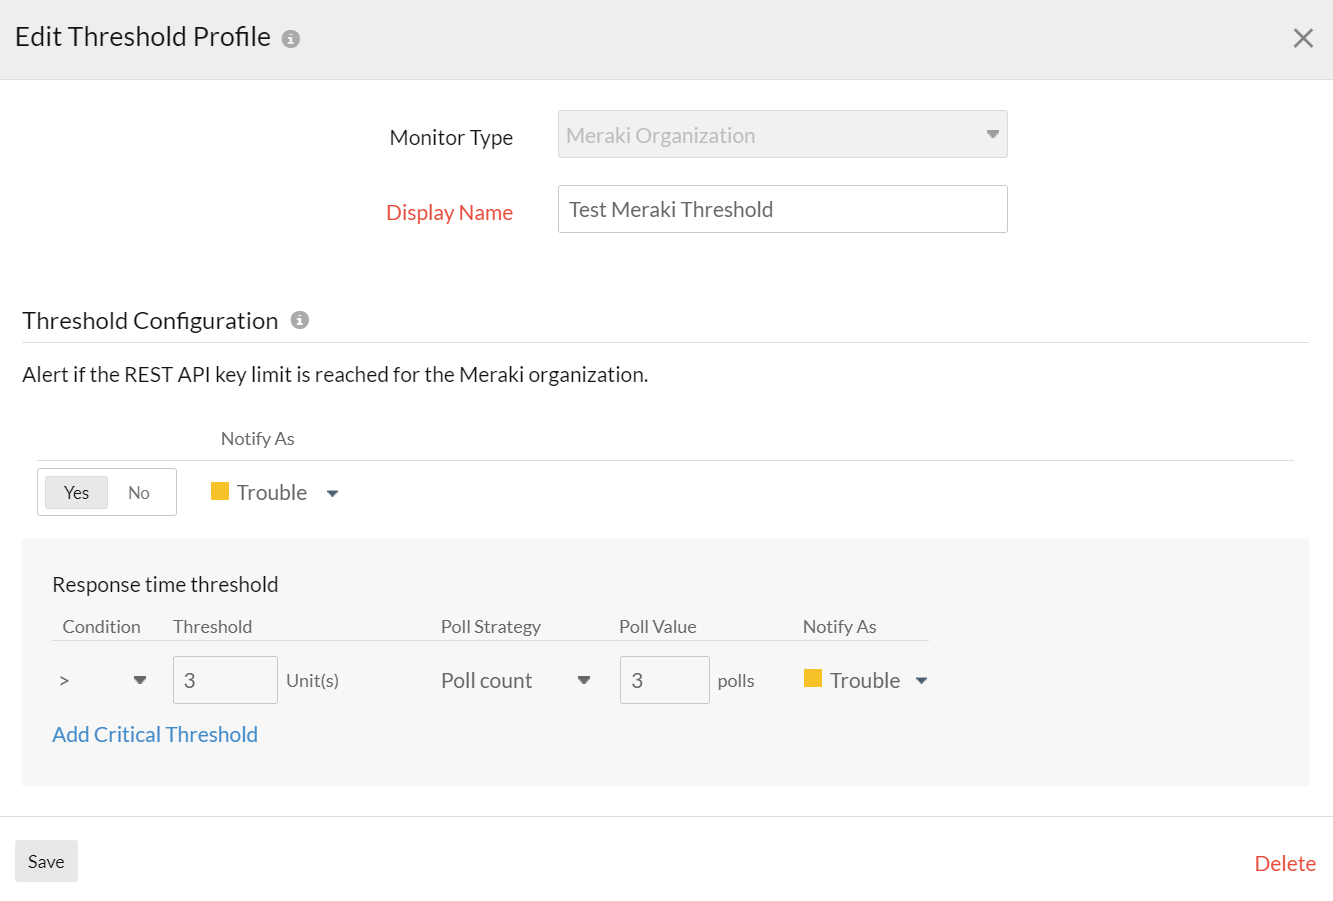Click the Display Name input field
The image size is (1333, 901).
pos(782,209)
